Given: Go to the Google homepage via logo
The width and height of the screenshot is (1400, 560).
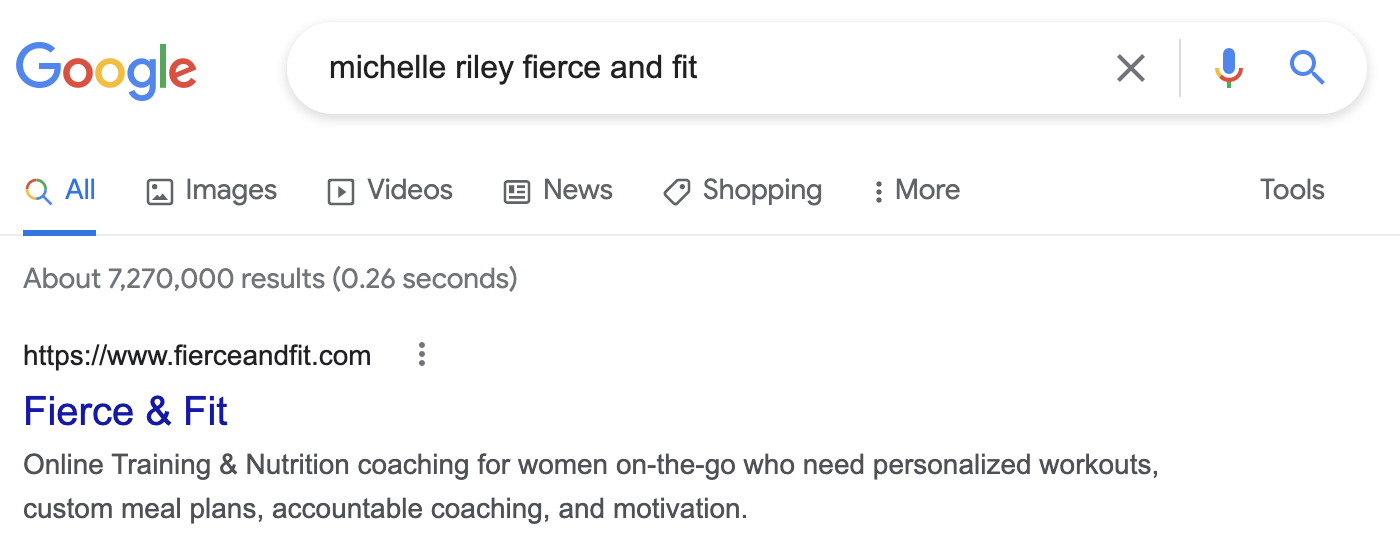Looking at the screenshot, I should [x=106, y=70].
